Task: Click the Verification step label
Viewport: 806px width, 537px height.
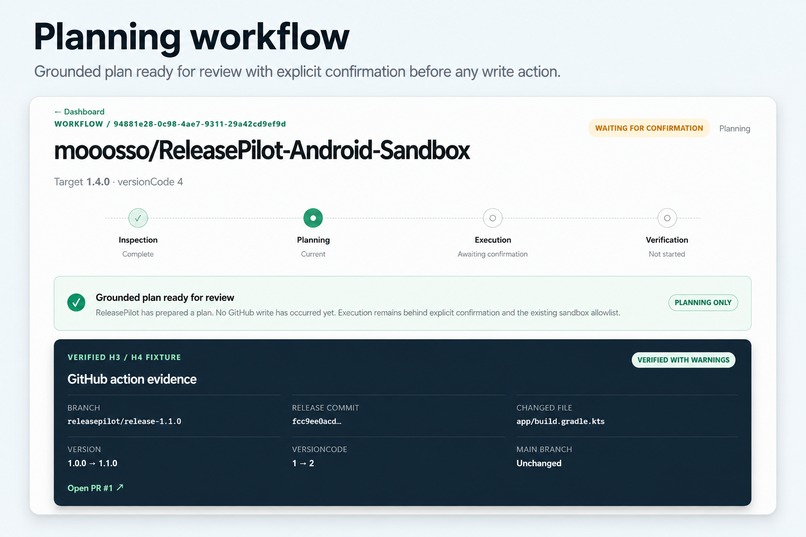Action: [667, 240]
